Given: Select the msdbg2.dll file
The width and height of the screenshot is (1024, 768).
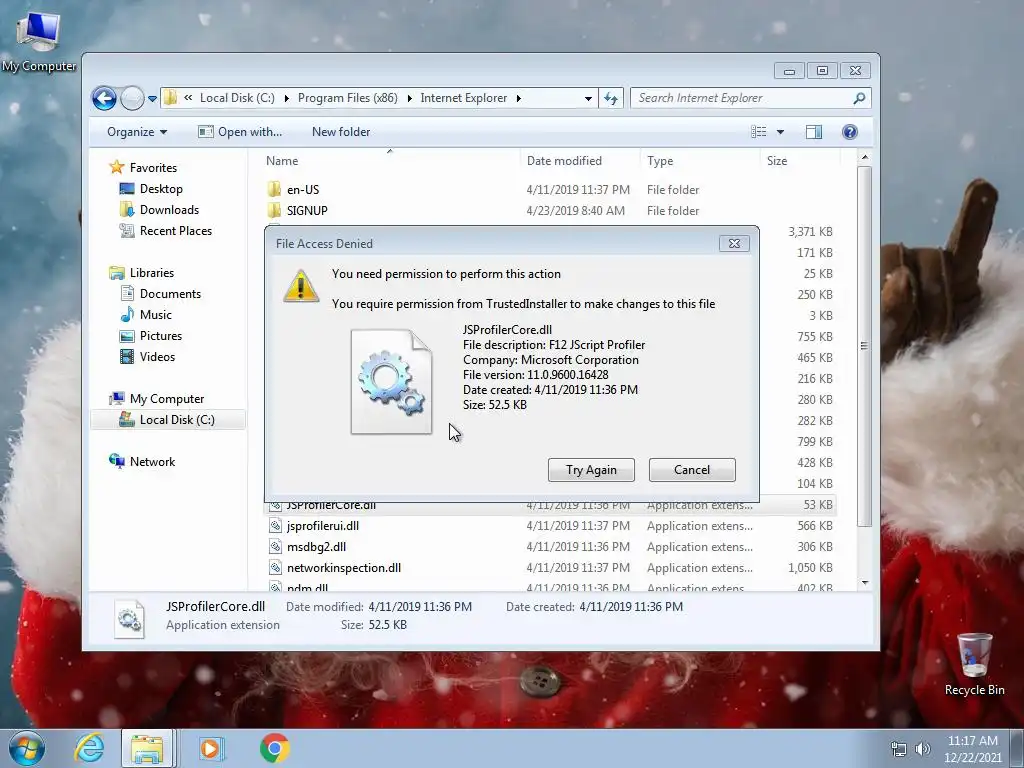Looking at the screenshot, I should 316,547.
